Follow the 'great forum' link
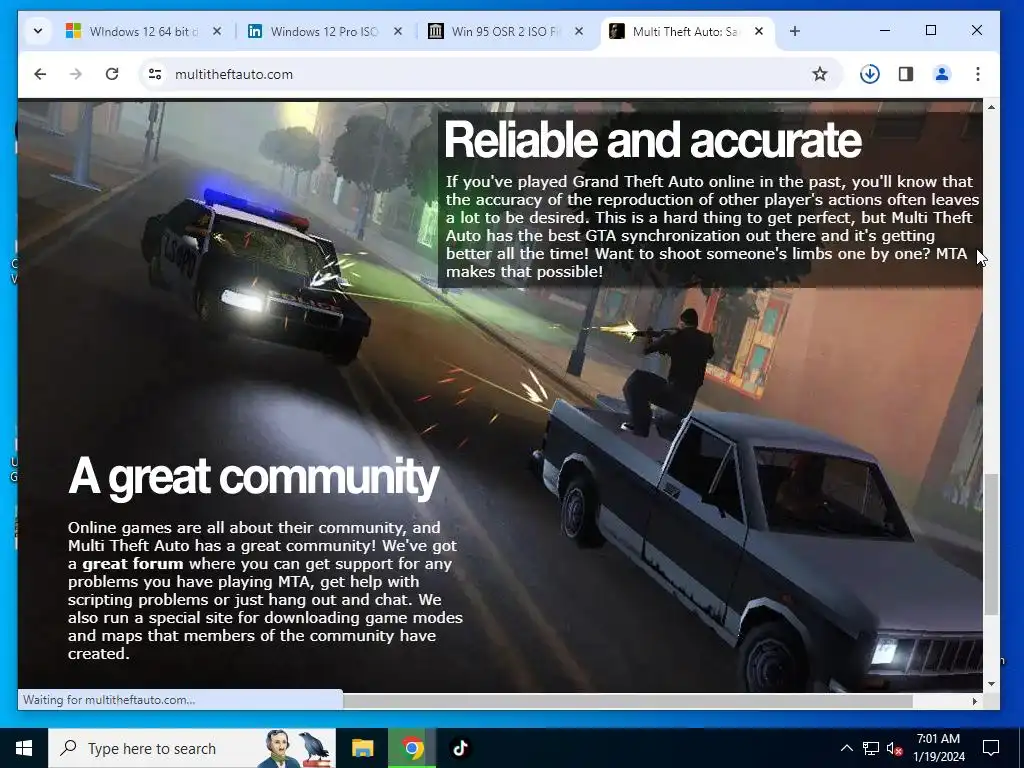Image resolution: width=1024 pixels, height=768 pixels. 133,564
